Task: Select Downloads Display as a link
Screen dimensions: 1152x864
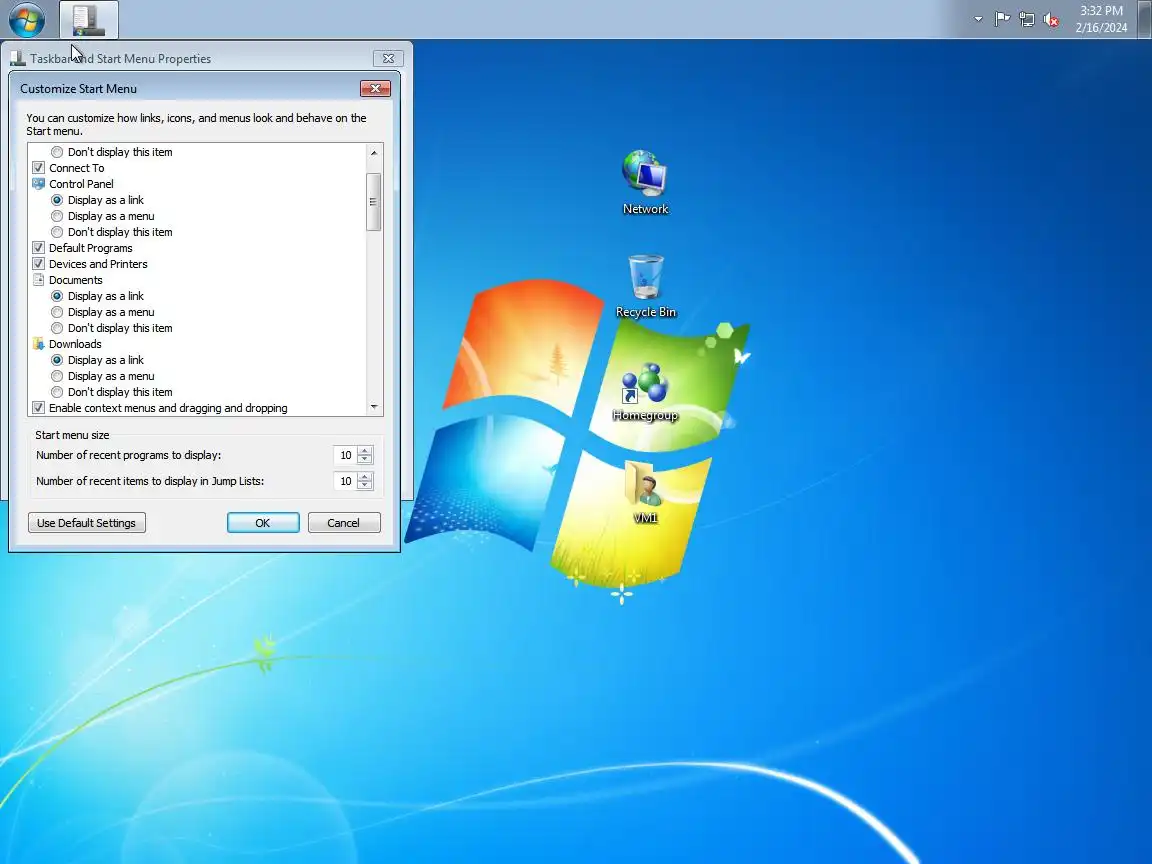Action: pyautogui.click(x=57, y=360)
